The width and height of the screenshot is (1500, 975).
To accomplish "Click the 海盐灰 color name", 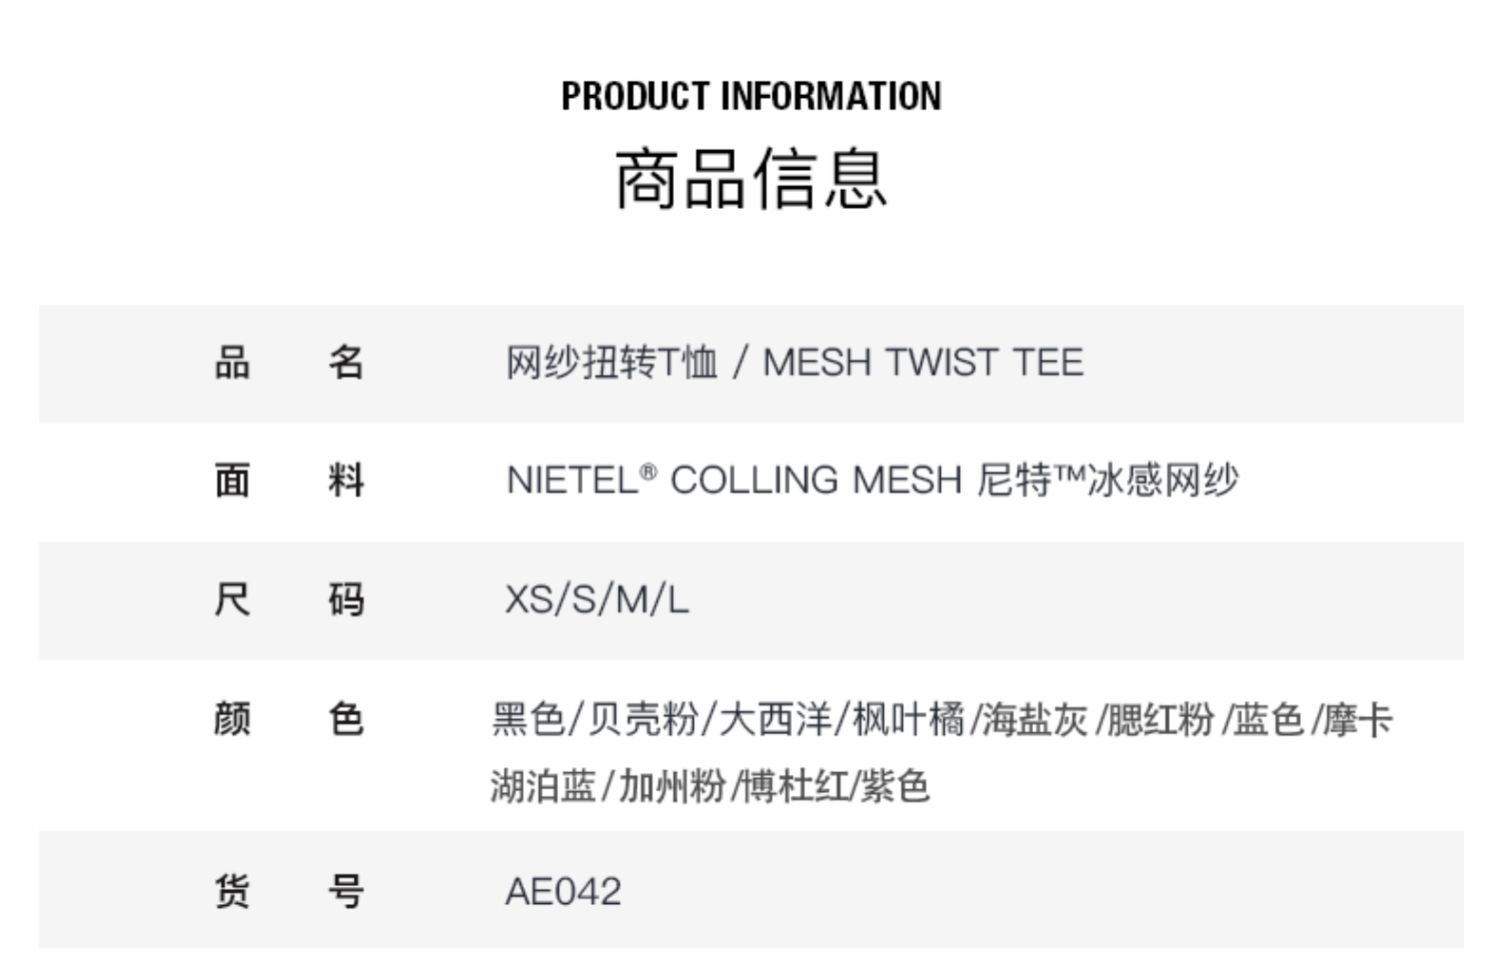I will (1034, 720).
